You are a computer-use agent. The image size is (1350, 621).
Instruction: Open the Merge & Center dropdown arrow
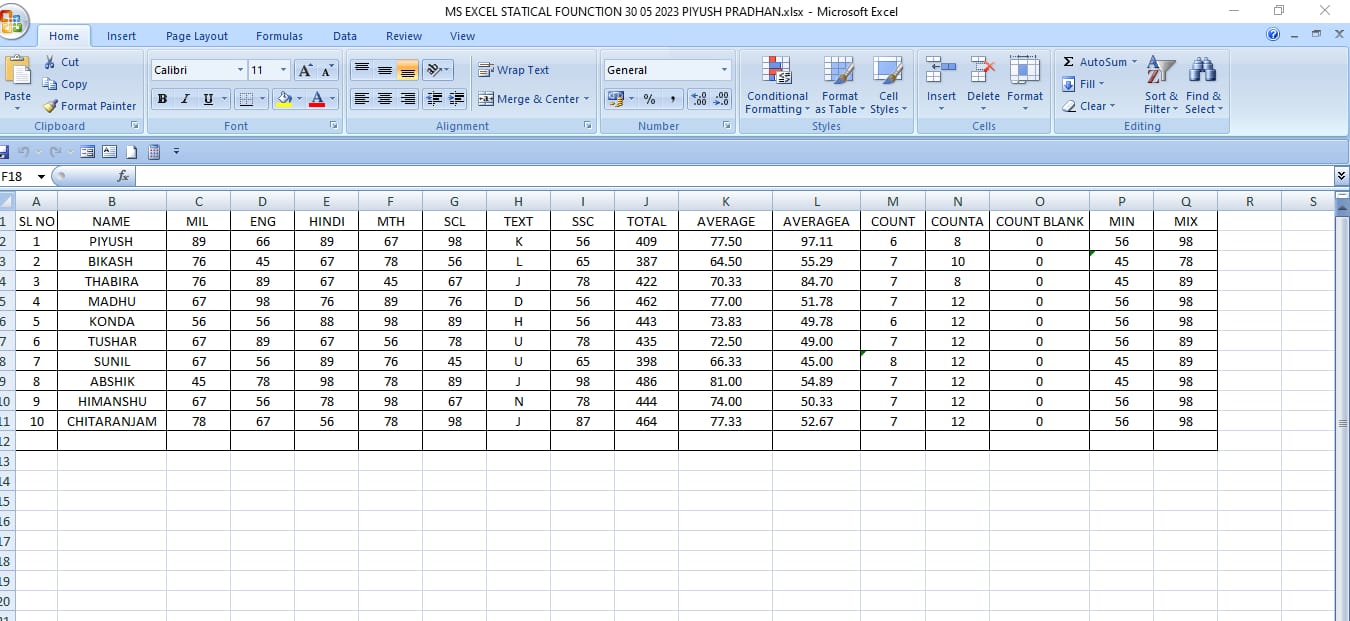pyautogui.click(x=586, y=99)
